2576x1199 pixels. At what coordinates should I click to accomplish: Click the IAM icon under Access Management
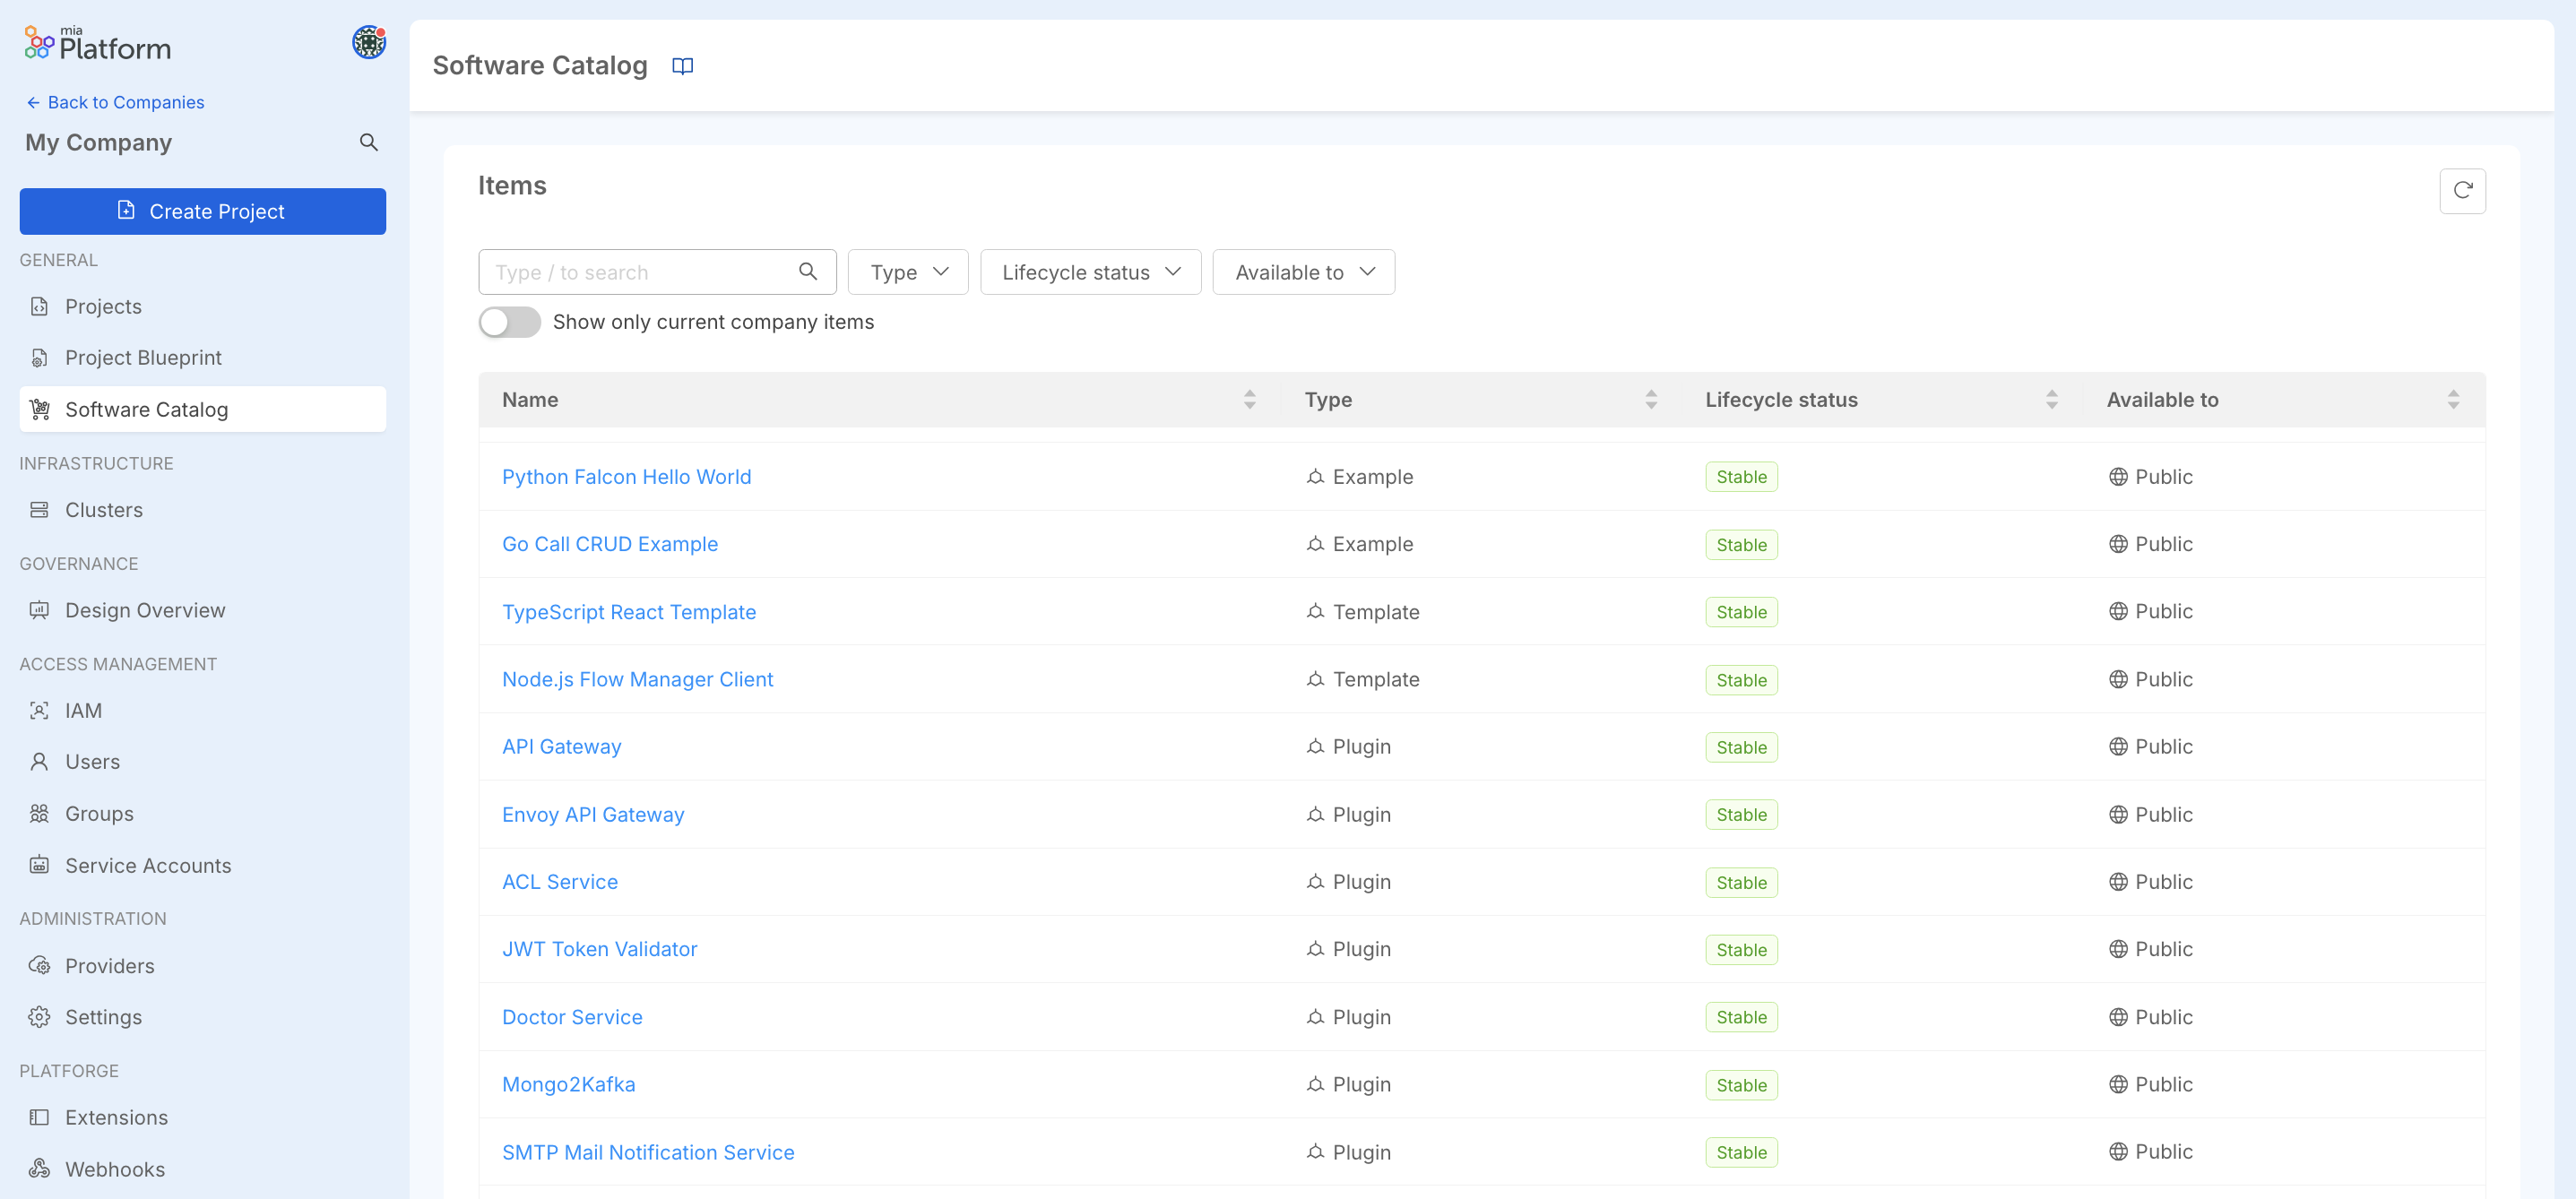pyautogui.click(x=39, y=710)
